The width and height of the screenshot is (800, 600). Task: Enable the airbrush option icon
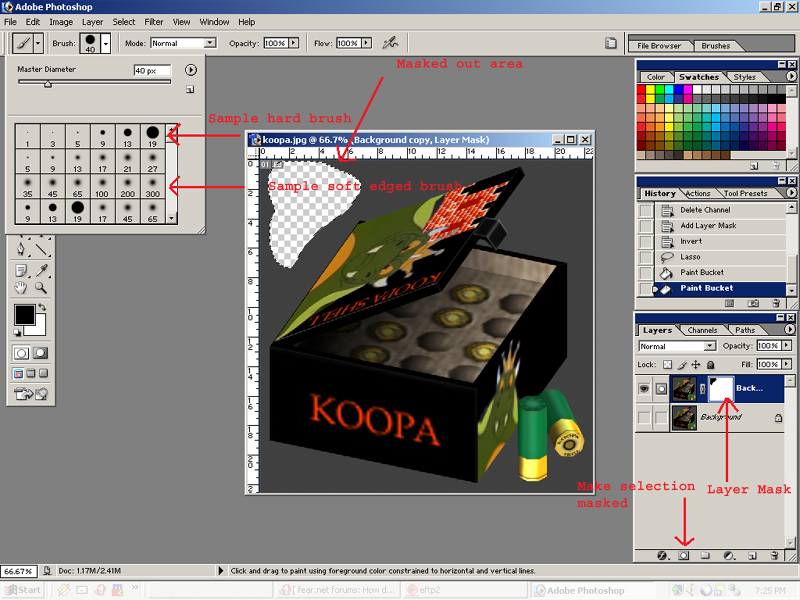tap(391, 43)
